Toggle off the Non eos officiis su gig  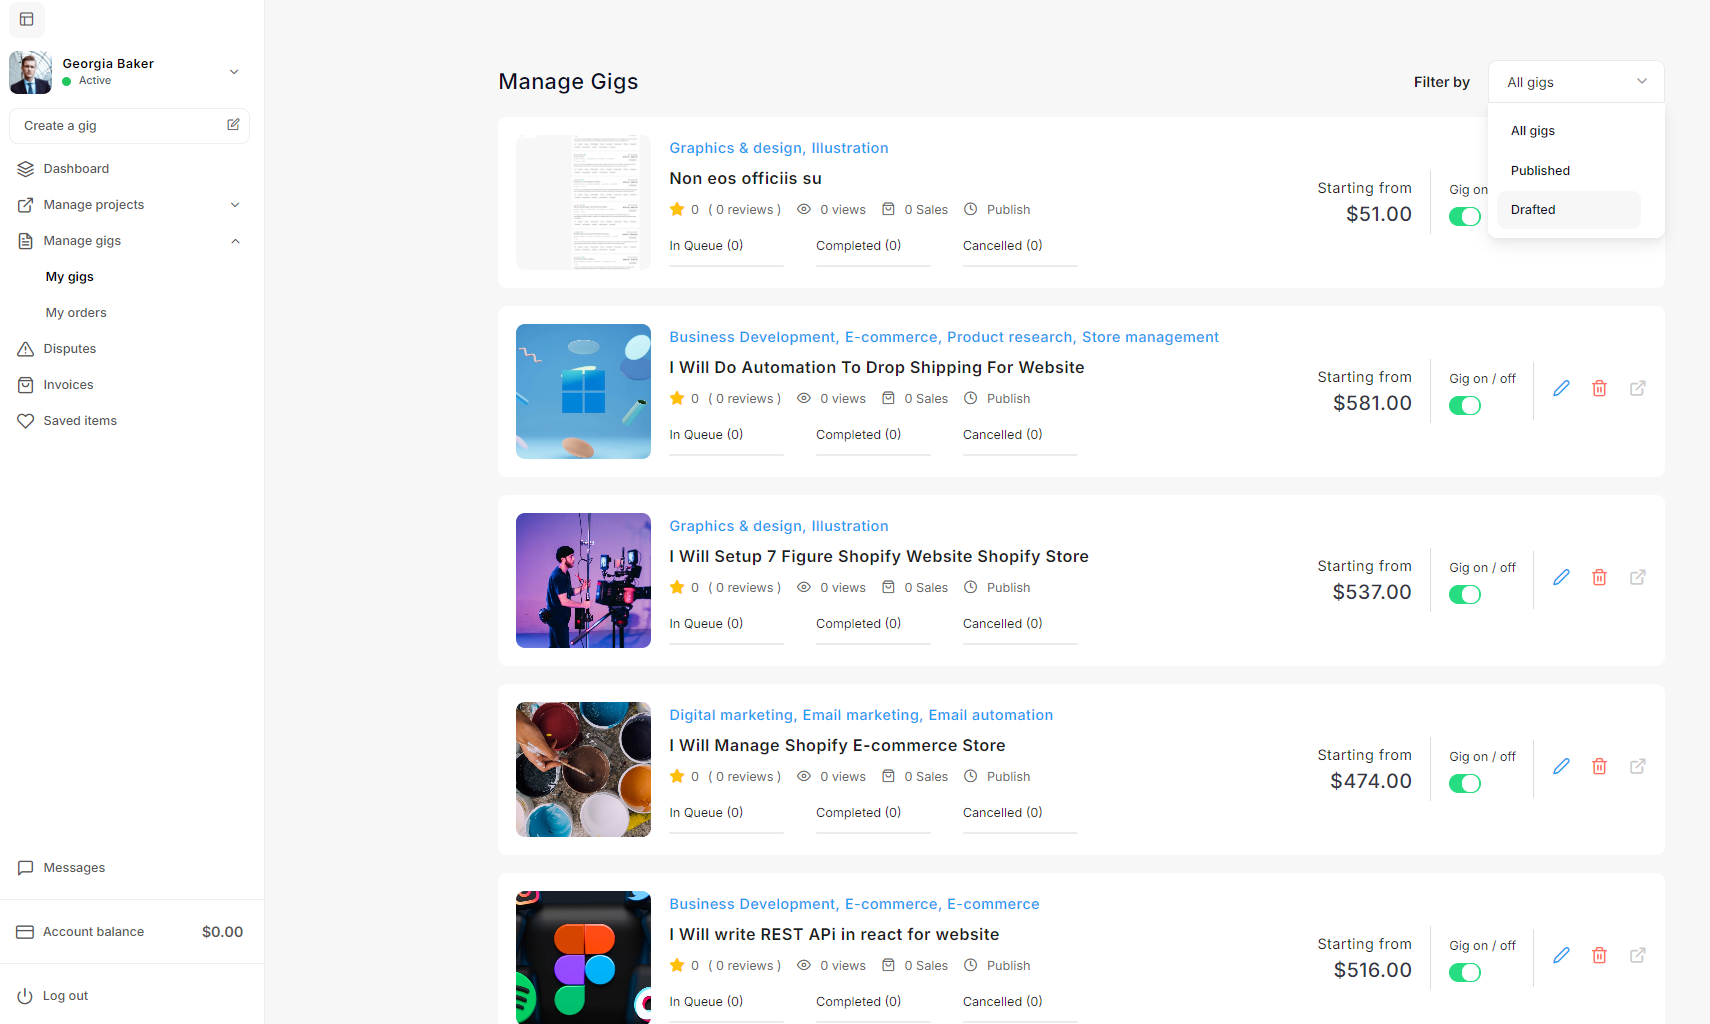click(x=1464, y=217)
